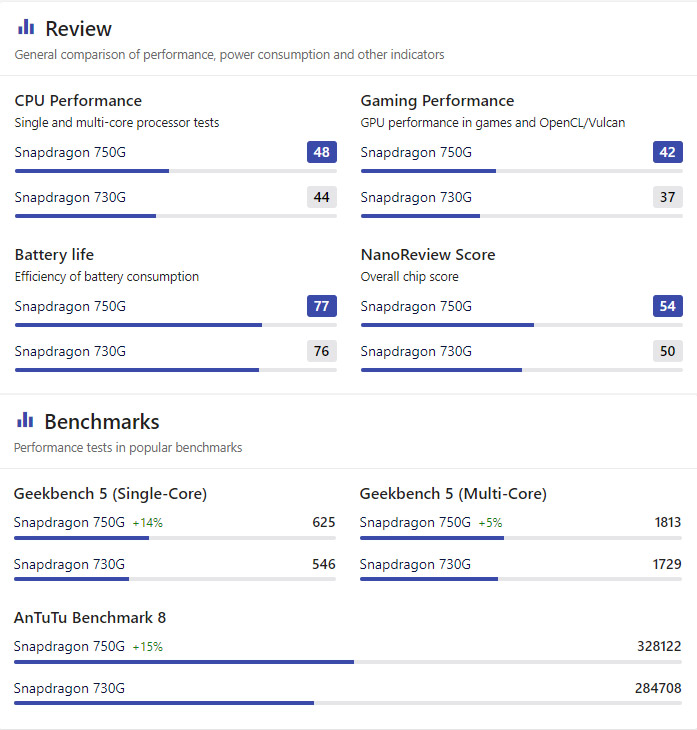697x730 pixels.
Task: Click Snapdragon 730G label under CPU Performance
Action: 70,197
